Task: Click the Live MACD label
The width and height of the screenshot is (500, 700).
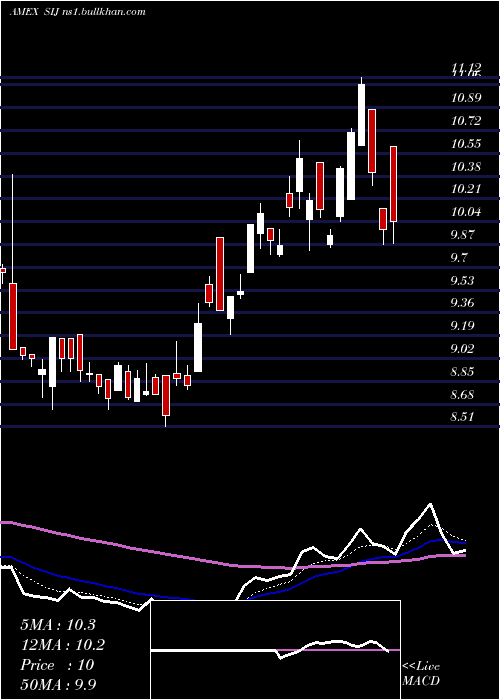Action: (421, 673)
